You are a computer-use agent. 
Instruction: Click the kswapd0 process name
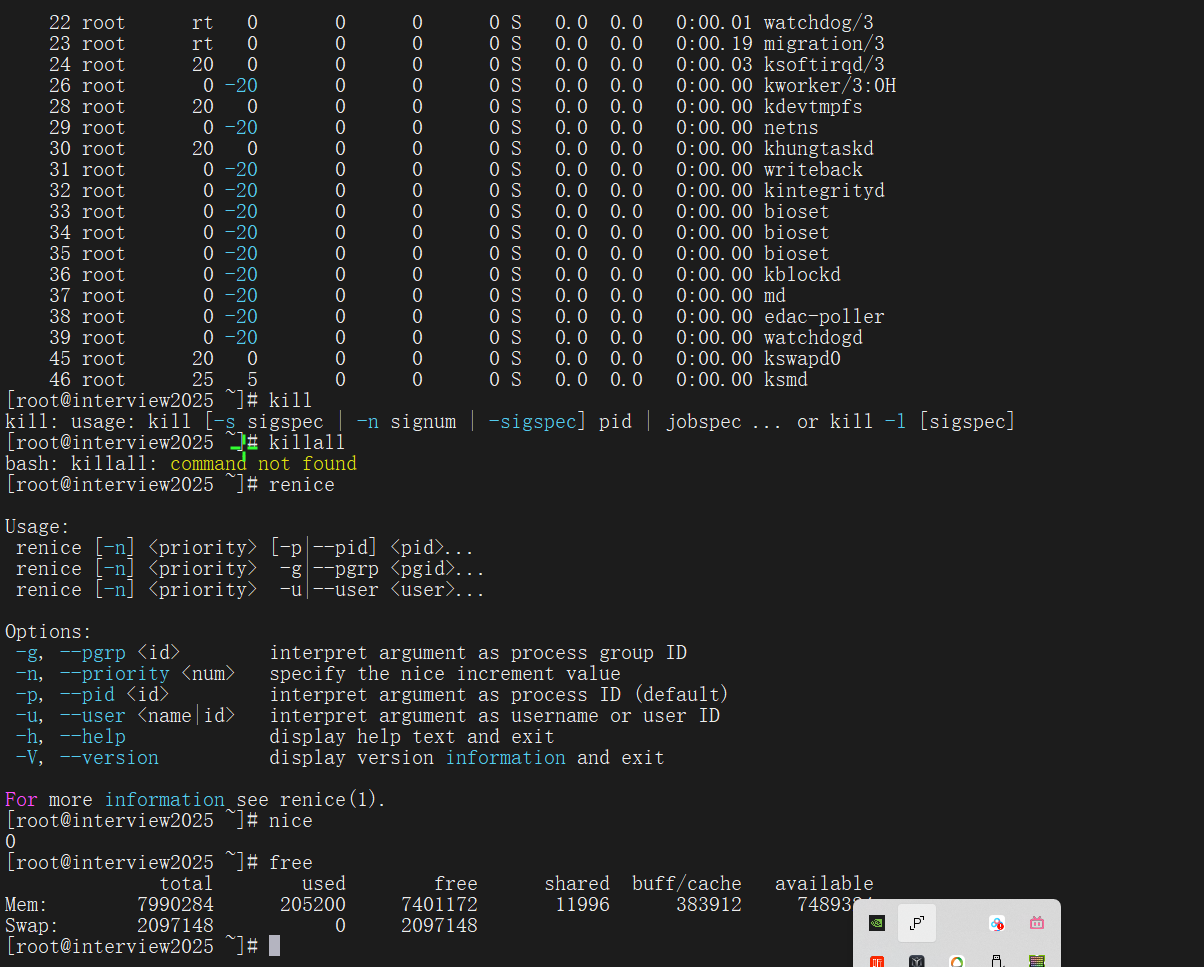tap(802, 358)
